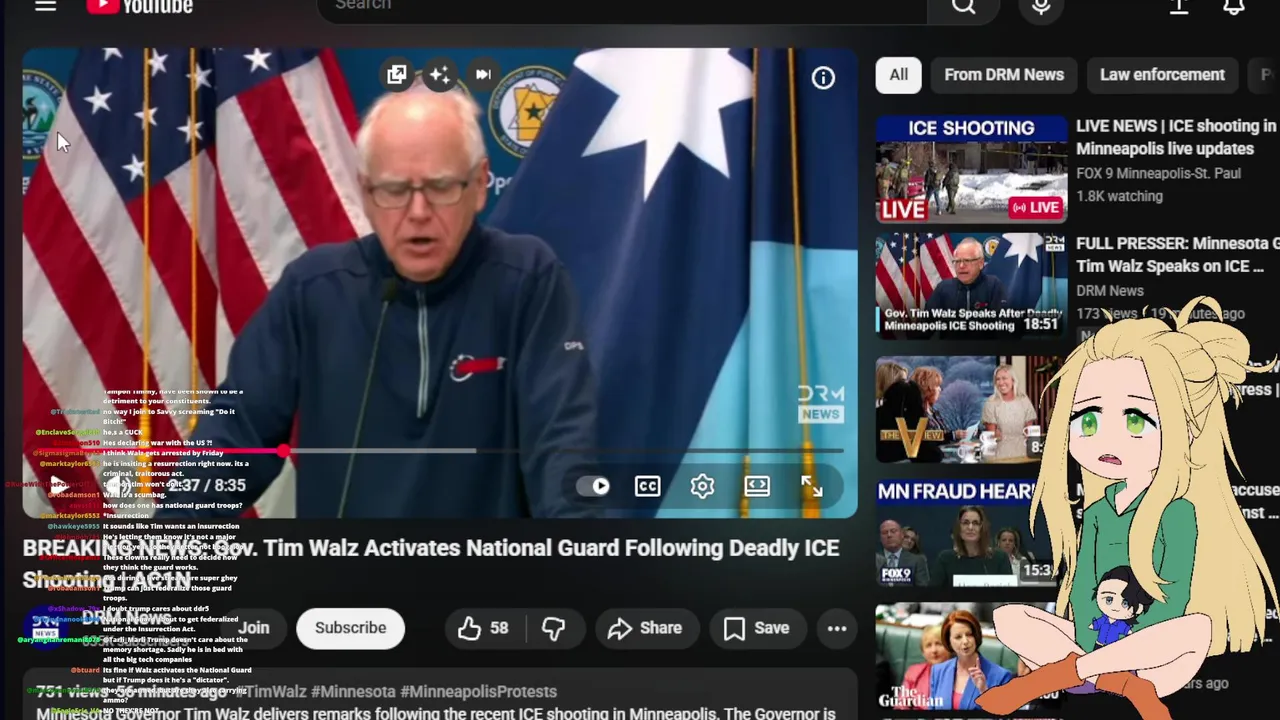Open more actions three-dot menu
Screen dimensions: 1280x720
coord(837,628)
